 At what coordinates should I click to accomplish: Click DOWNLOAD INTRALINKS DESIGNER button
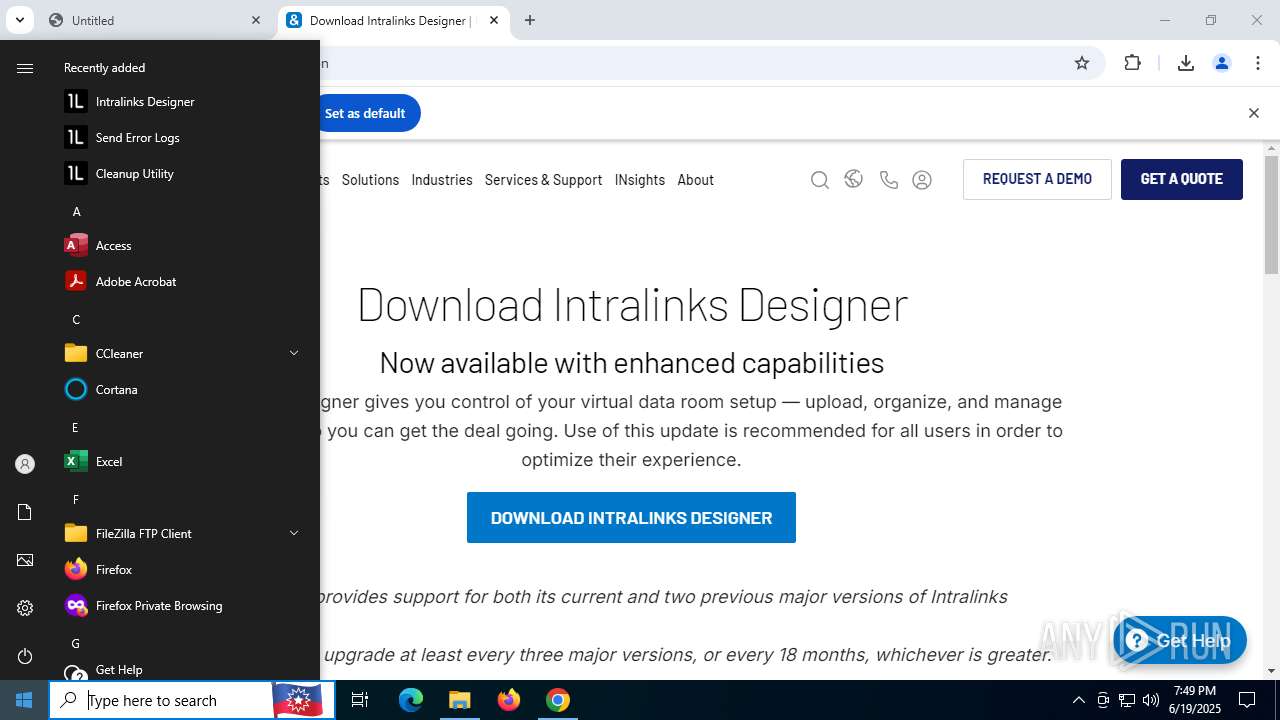631,518
